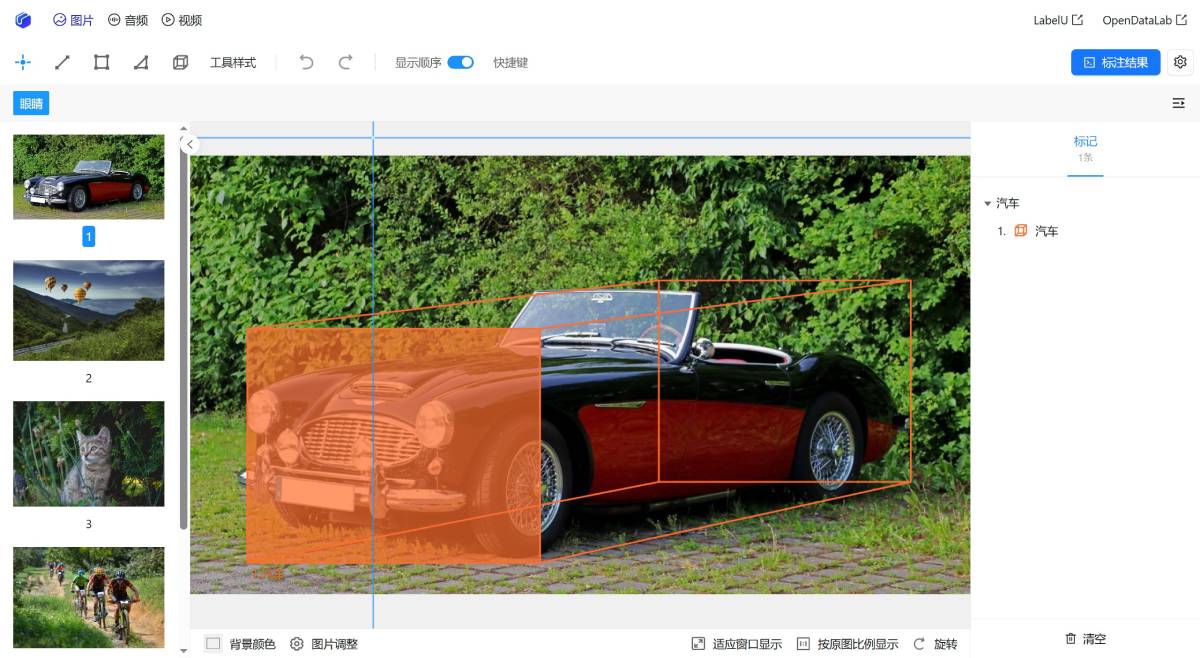The image size is (1200, 658).
Task: Switch to the 视频 tab
Action: coord(182,20)
